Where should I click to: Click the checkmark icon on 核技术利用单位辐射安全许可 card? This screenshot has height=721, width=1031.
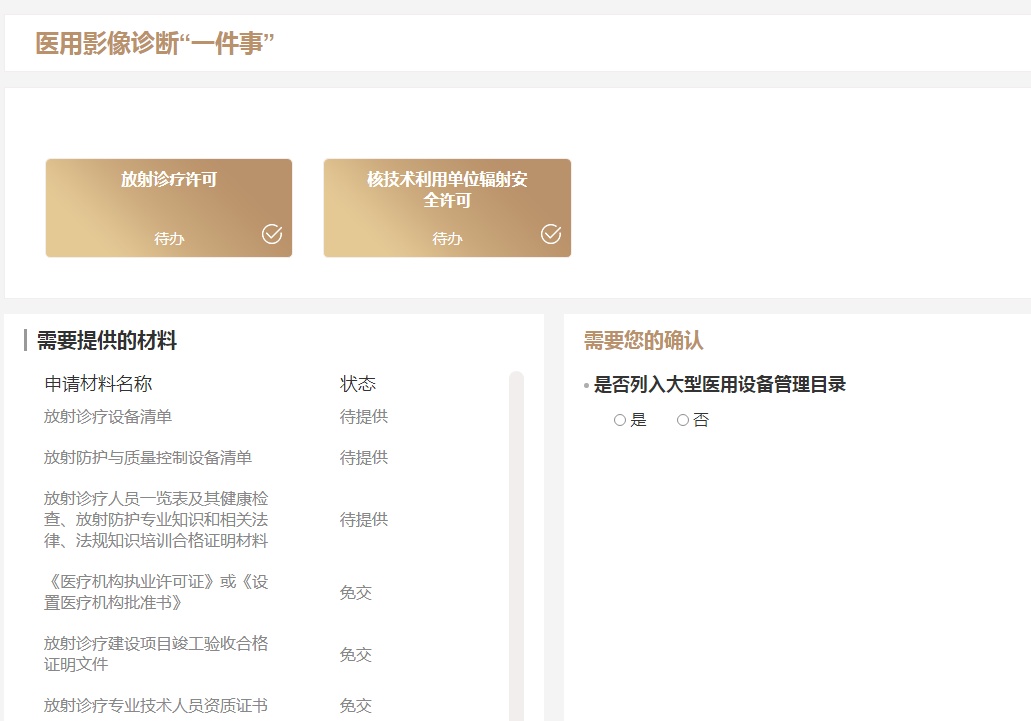click(x=551, y=234)
